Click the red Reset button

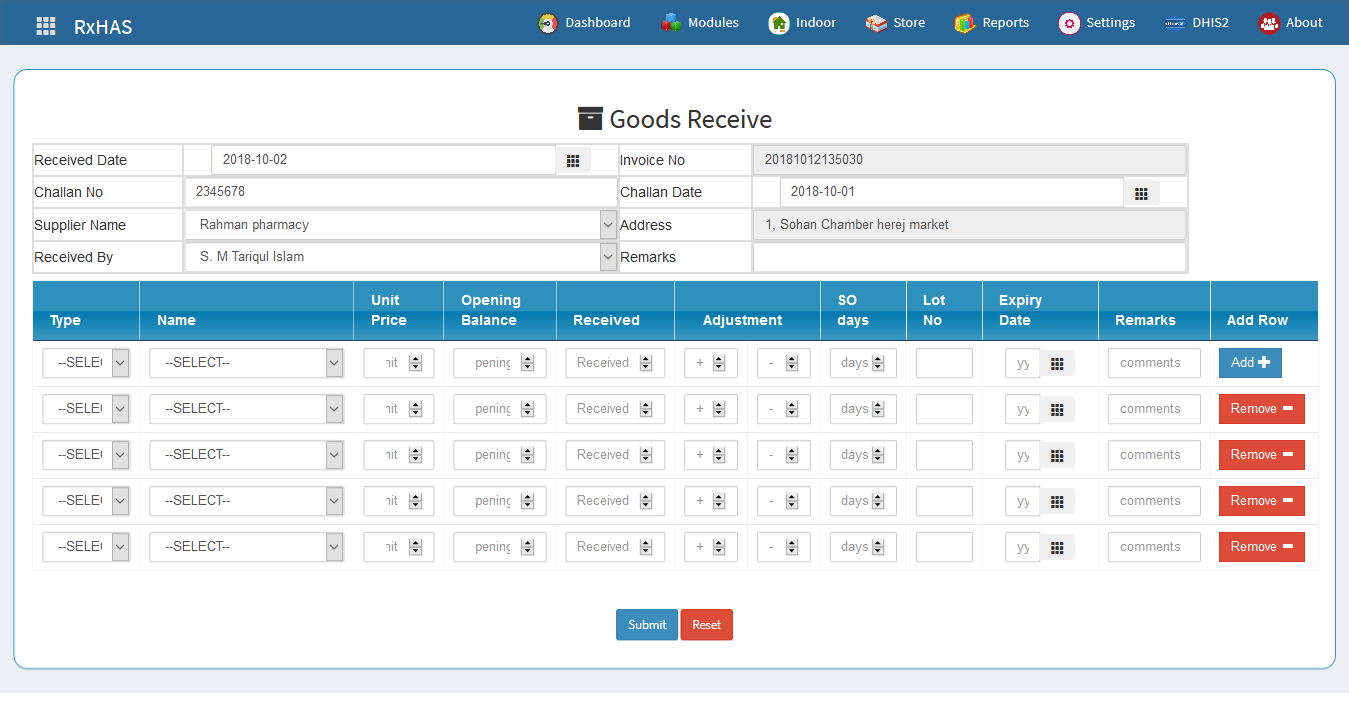coord(706,625)
